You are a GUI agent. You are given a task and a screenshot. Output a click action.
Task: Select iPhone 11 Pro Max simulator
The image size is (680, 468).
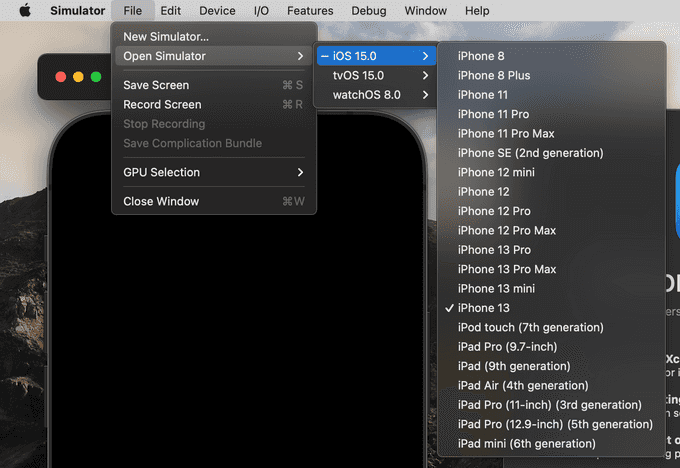tap(552, 134)
